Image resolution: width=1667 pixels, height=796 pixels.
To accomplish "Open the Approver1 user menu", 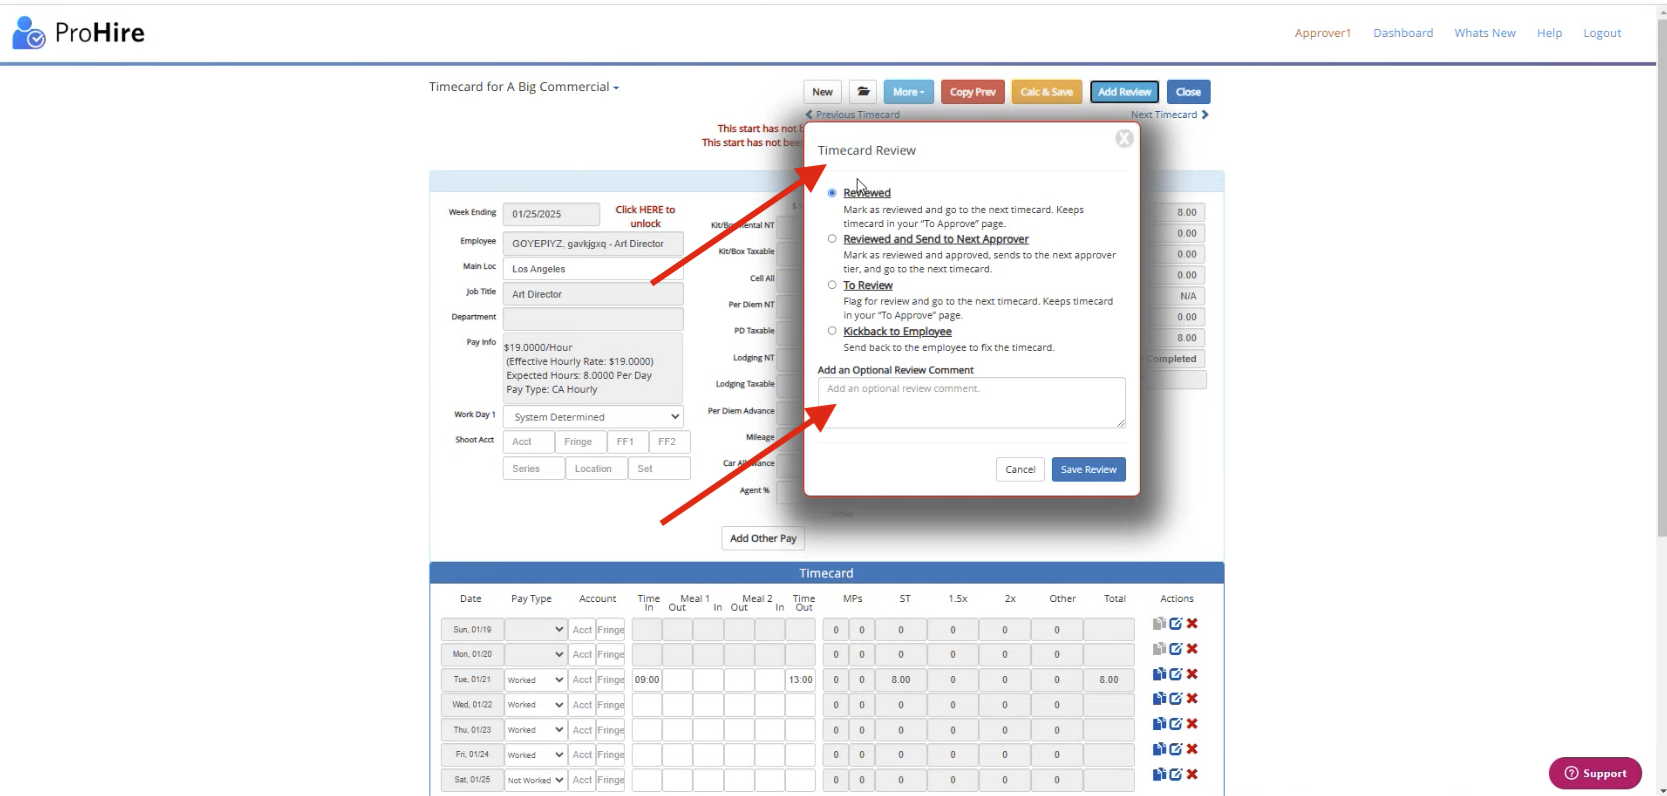I will [x=1322, y=33].
